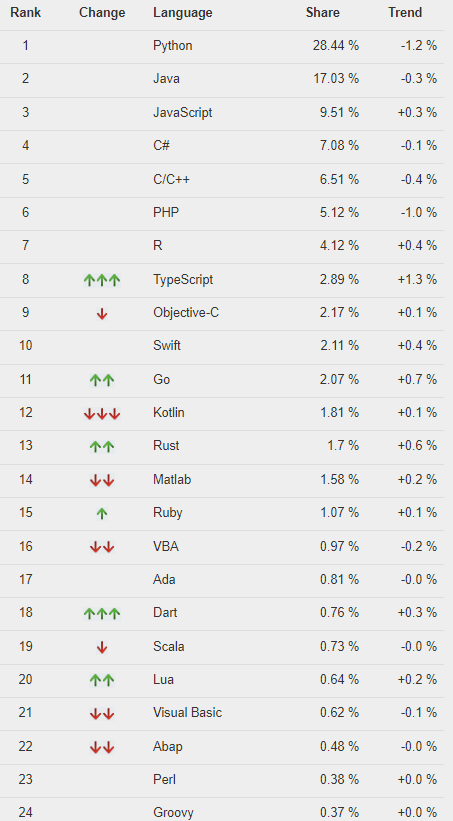Click the triple red down arrows beside Kotlin

point(102,414)
